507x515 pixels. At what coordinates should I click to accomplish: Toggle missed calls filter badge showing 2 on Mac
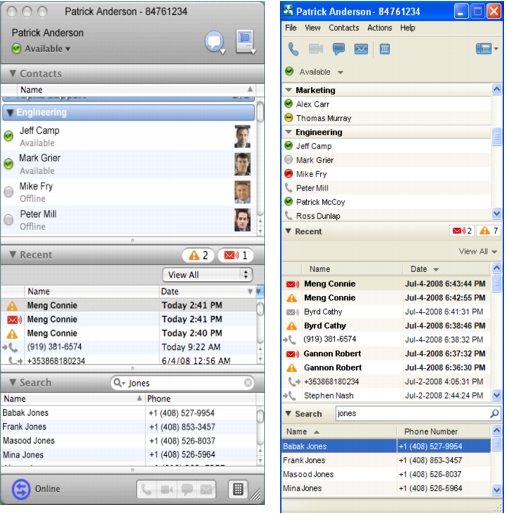tap(198, 255)
